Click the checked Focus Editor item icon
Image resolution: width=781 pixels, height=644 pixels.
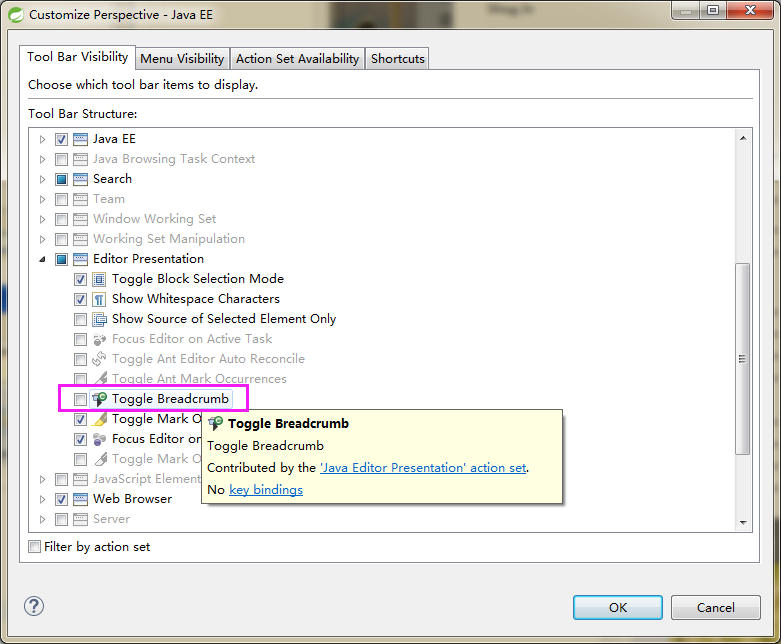point(100,439)
